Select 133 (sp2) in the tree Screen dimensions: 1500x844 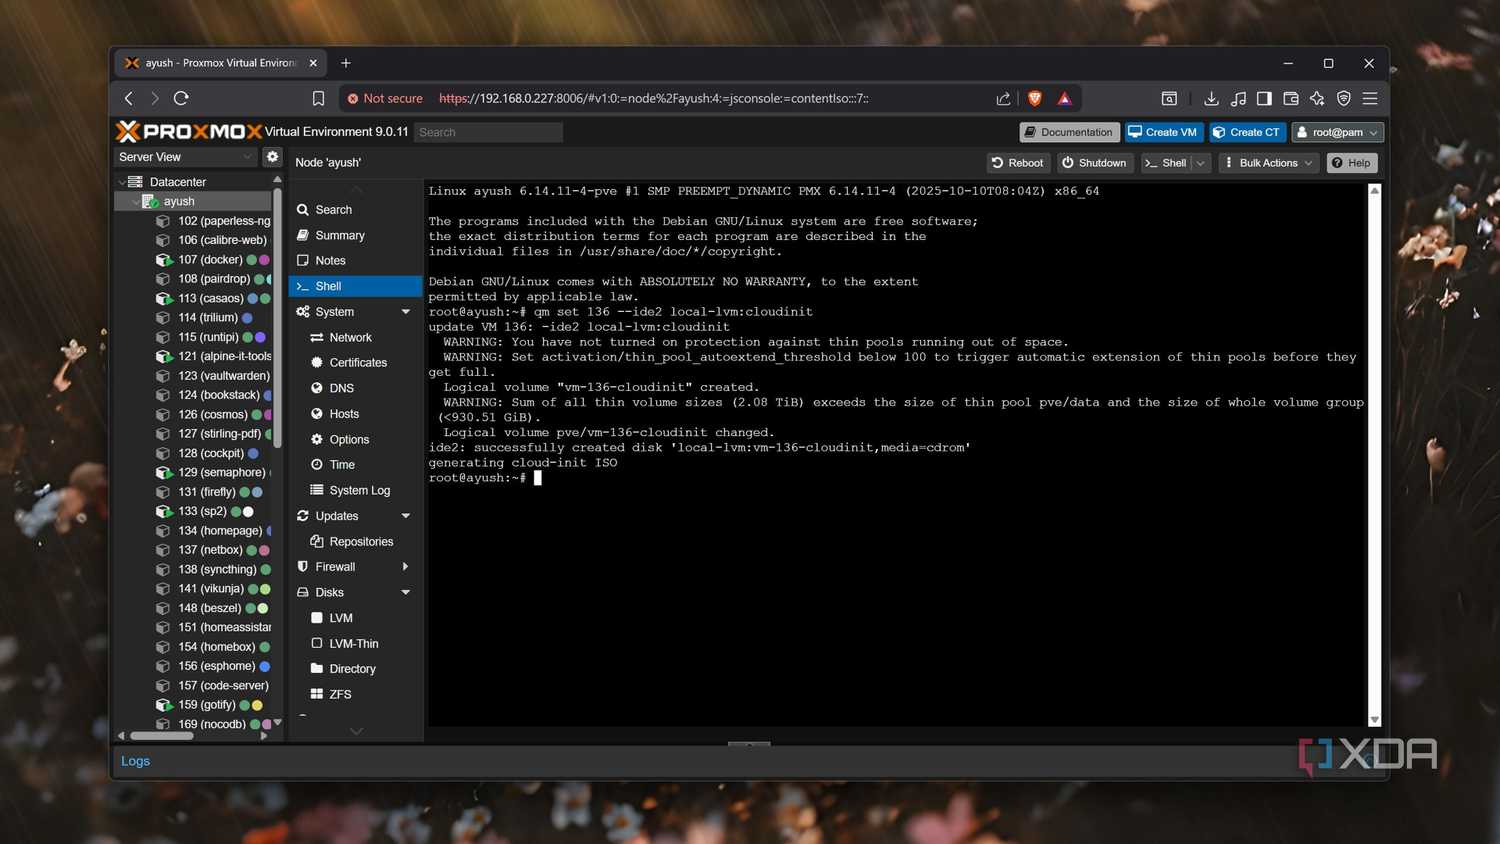point(202,511)
